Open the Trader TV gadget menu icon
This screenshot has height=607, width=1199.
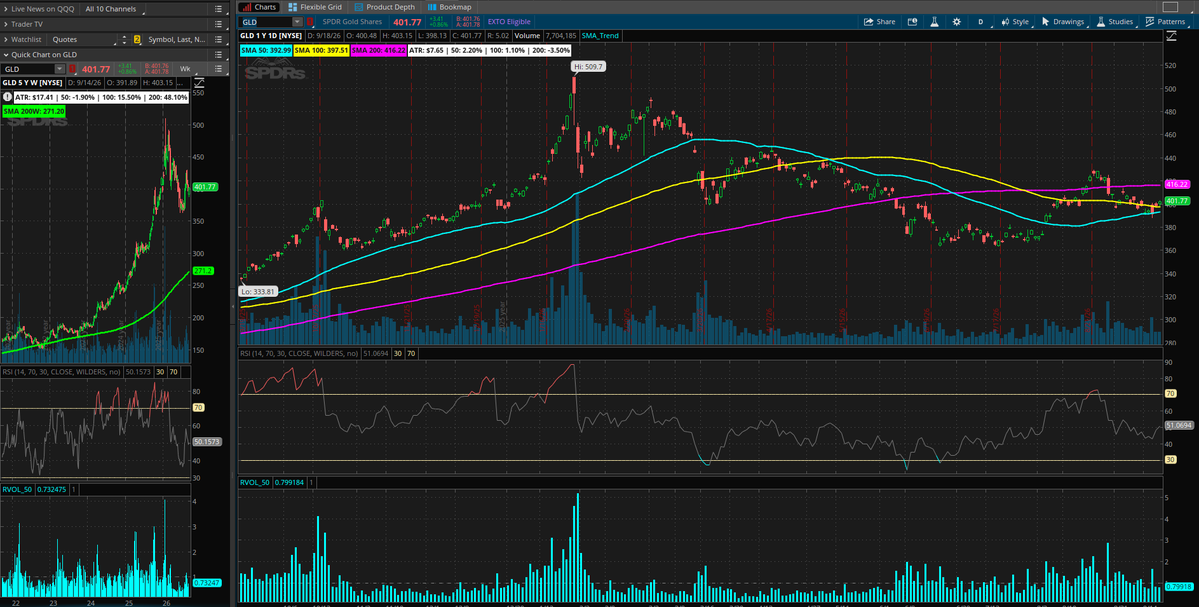(x=218, y=24)
